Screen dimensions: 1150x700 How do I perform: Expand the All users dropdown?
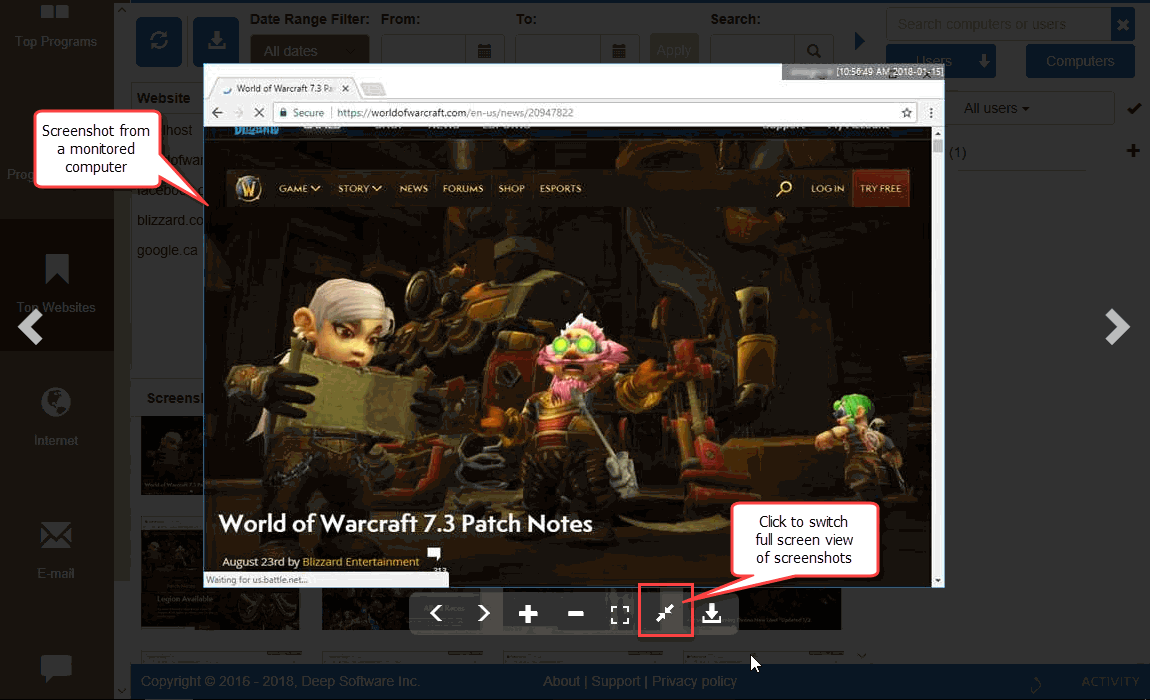(x=997, y=109)
